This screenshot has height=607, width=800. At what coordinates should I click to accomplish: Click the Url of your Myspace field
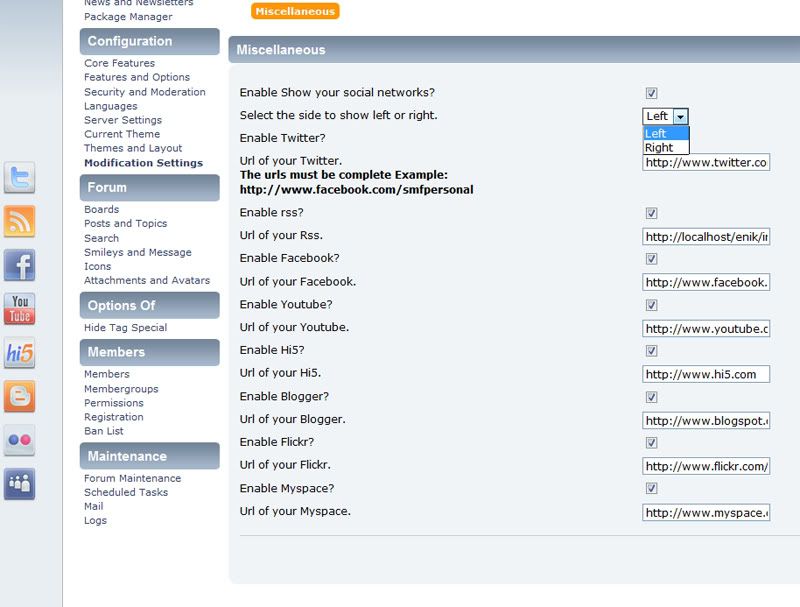(706, 512)
